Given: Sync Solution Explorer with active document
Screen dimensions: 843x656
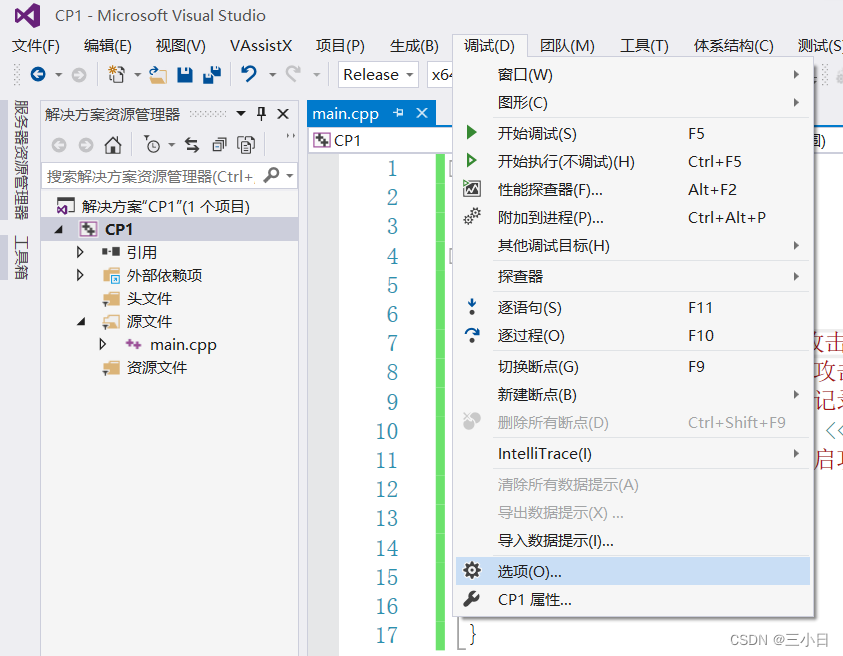Looking at the screenshot, I should pos(191,146).
